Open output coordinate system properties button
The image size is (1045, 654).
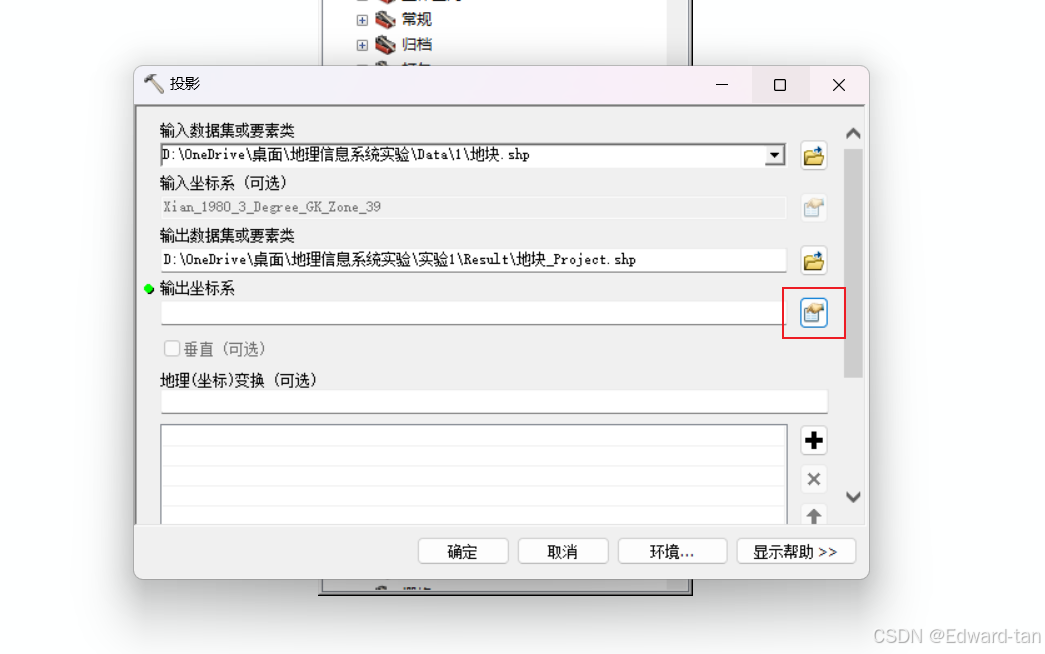tap(813, 313)
